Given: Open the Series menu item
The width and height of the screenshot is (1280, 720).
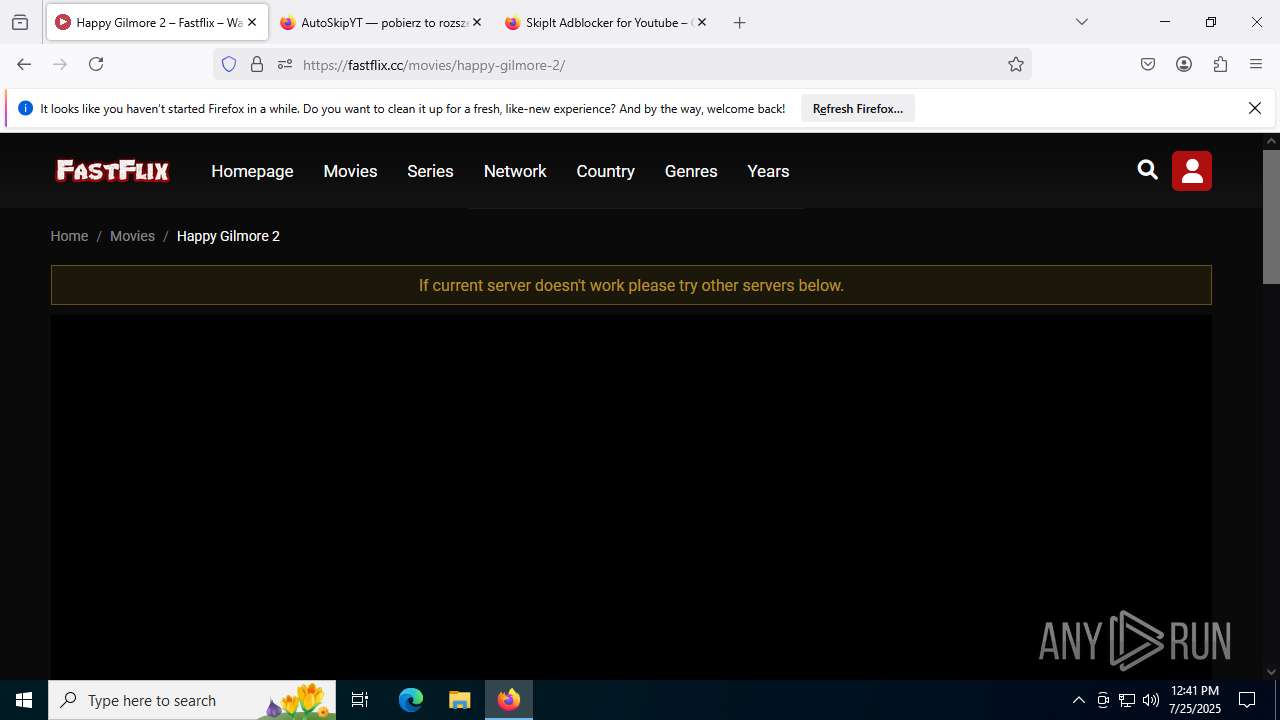Looking at the screenshot, I should 430,171.
